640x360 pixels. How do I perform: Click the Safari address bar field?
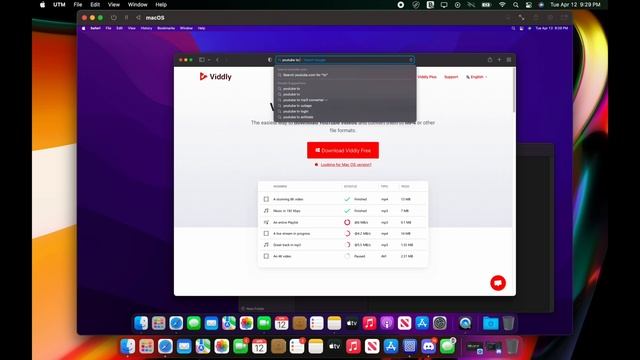[x=345, y=60]
